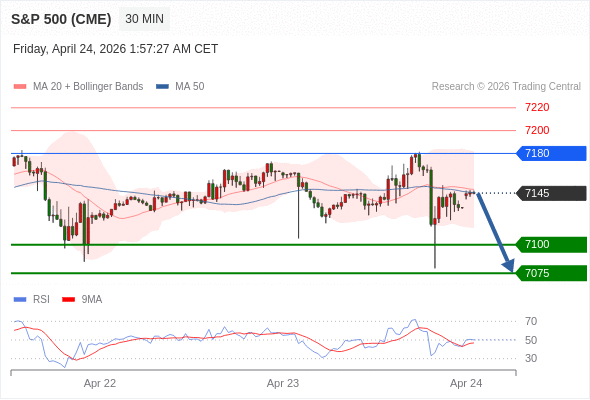This screenshot has width=590, height=400.
Task: Click the blue MA 50 legend swatch
Action: coord(162,87)
